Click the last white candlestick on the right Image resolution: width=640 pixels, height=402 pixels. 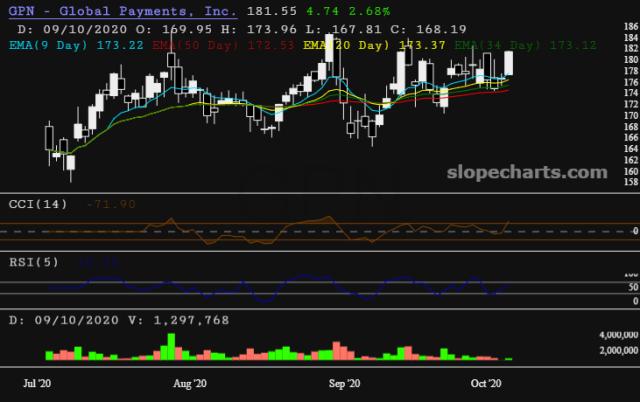click(x=509, y=62)
